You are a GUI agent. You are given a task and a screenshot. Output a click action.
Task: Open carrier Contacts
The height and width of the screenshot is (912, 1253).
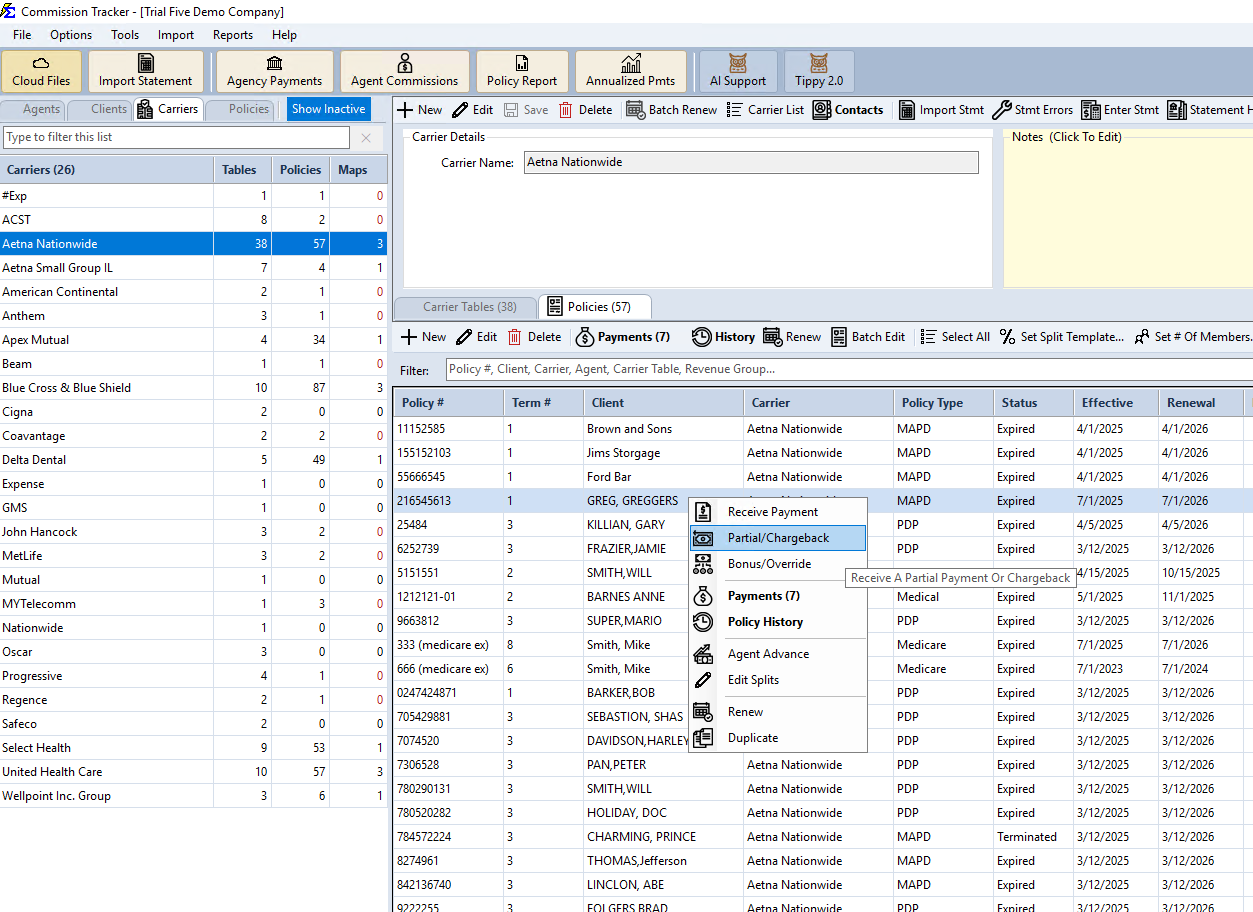848,110
